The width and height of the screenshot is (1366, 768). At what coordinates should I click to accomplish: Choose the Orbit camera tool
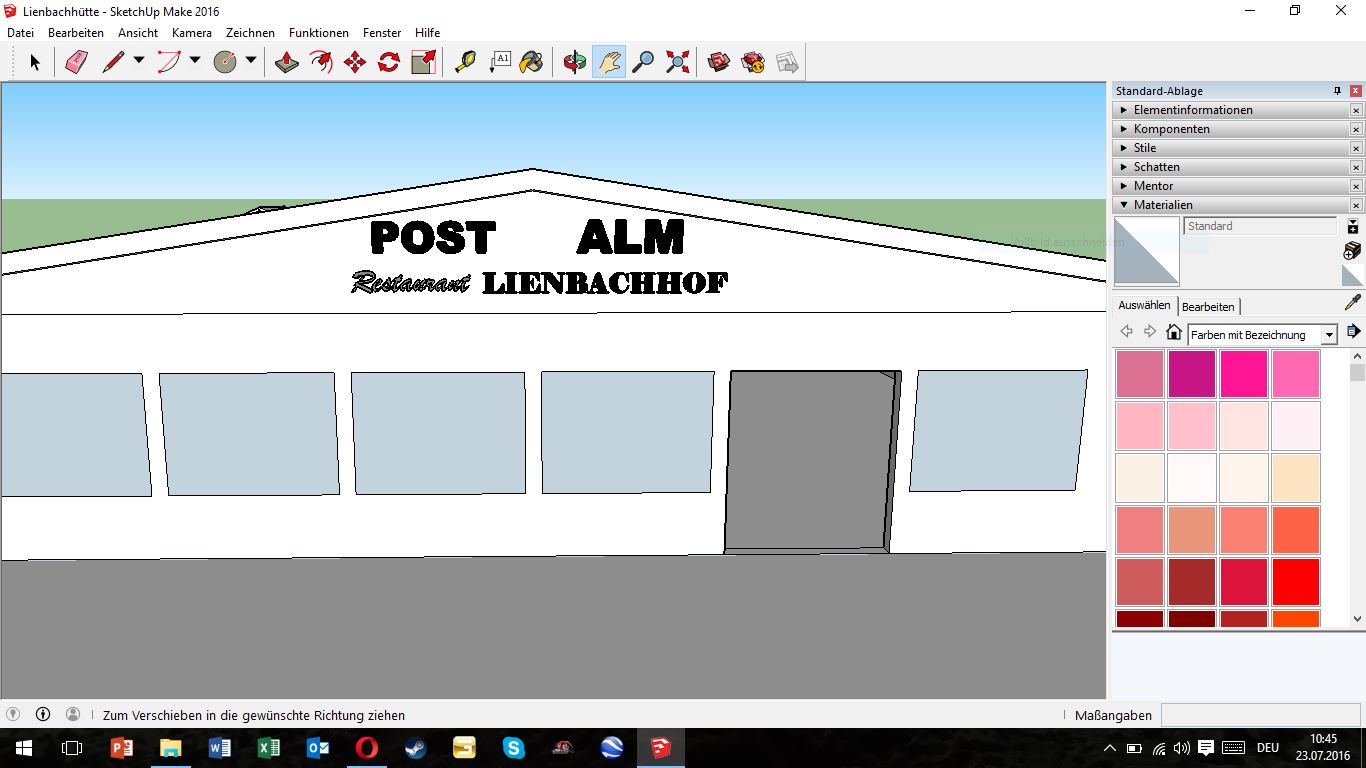click(575, 62)
